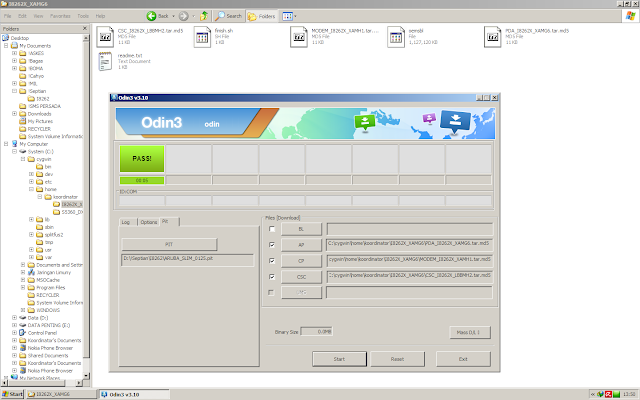This screenshot has height=400, width=640.
Task: Select the I8262 folder in tree
Action: (x=42, y=99)
